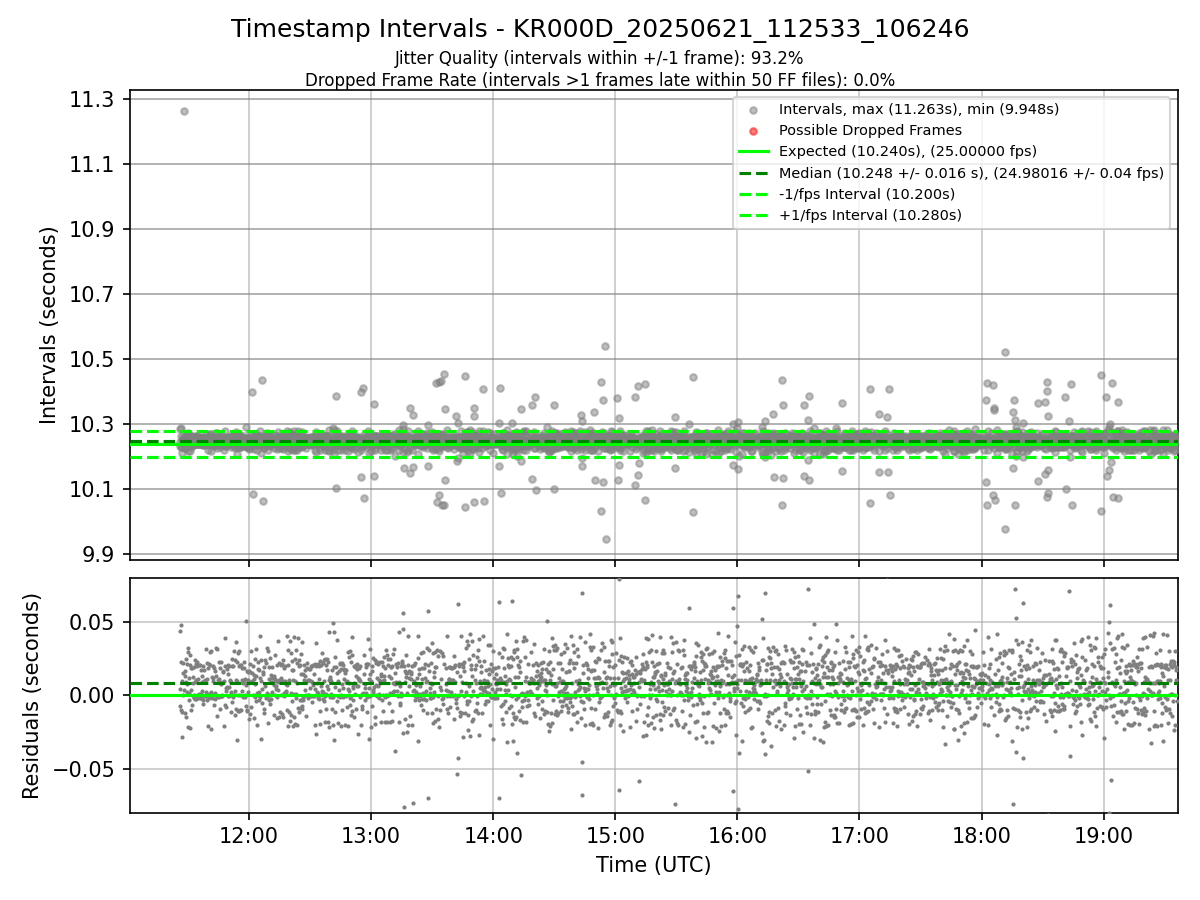The width and height of the screenshot is (1200, 900).
Task: Select the "Jitter Quality (intervals within +/-1 frame): 93.2%" subtitle
Action: click(x=599, y=59)
